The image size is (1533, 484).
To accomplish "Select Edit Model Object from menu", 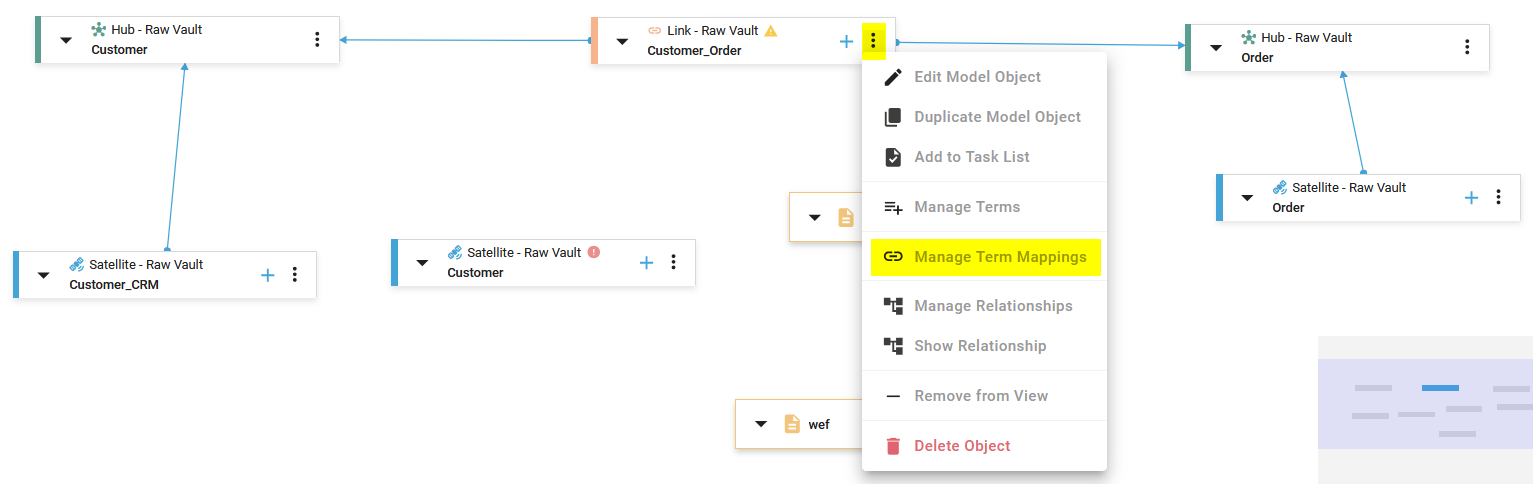I will (977, 77).
